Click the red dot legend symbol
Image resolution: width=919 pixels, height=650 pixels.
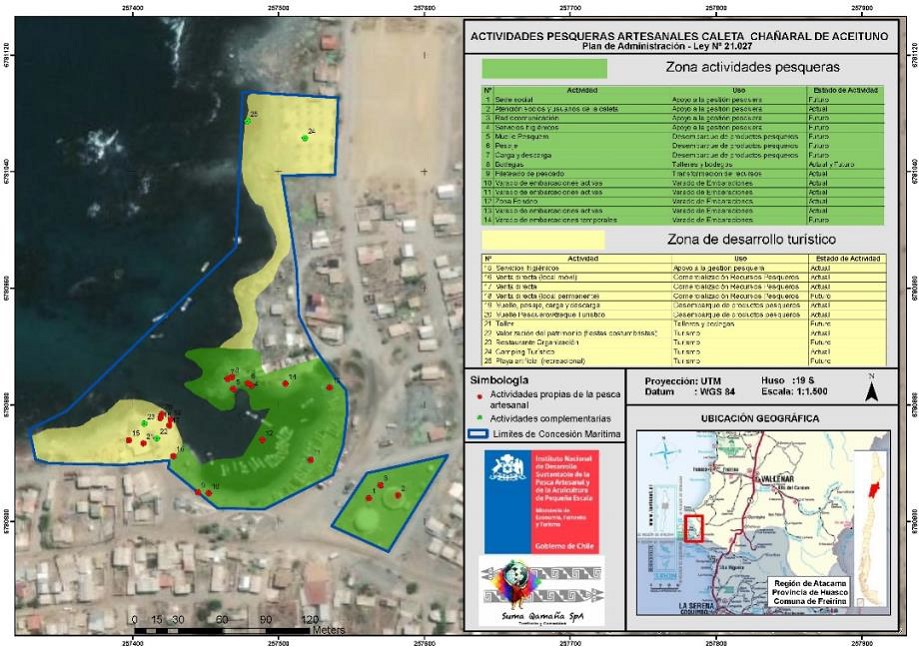click(x=479, y=396)
